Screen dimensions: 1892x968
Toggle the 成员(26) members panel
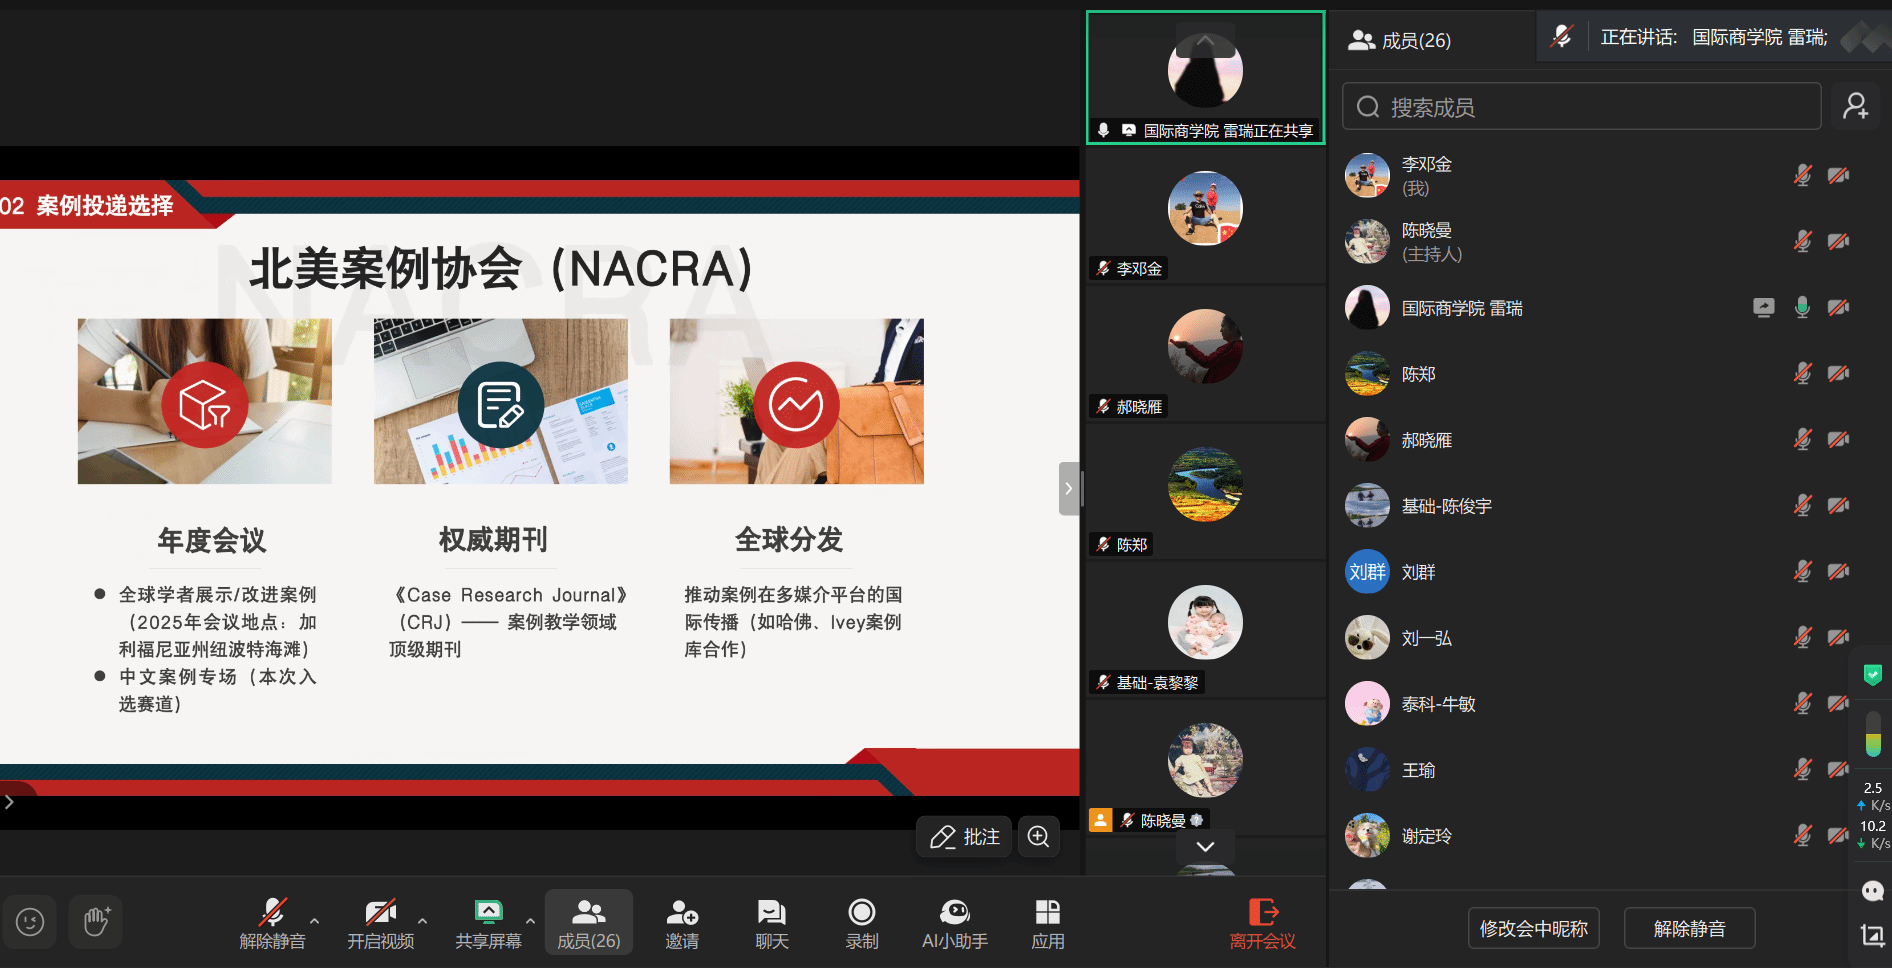[588, 922]
